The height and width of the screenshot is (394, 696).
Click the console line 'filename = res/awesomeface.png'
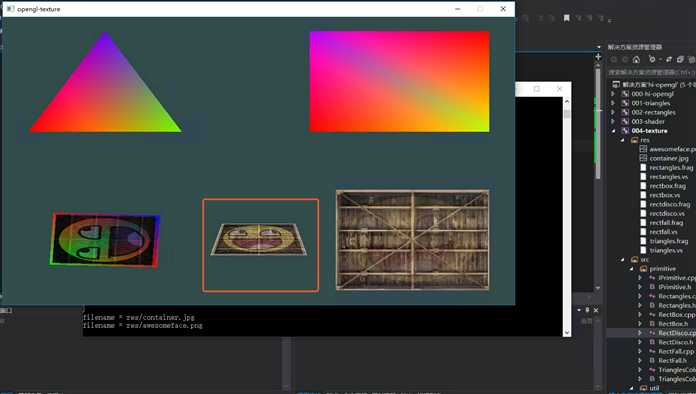(x=142, y=325)
